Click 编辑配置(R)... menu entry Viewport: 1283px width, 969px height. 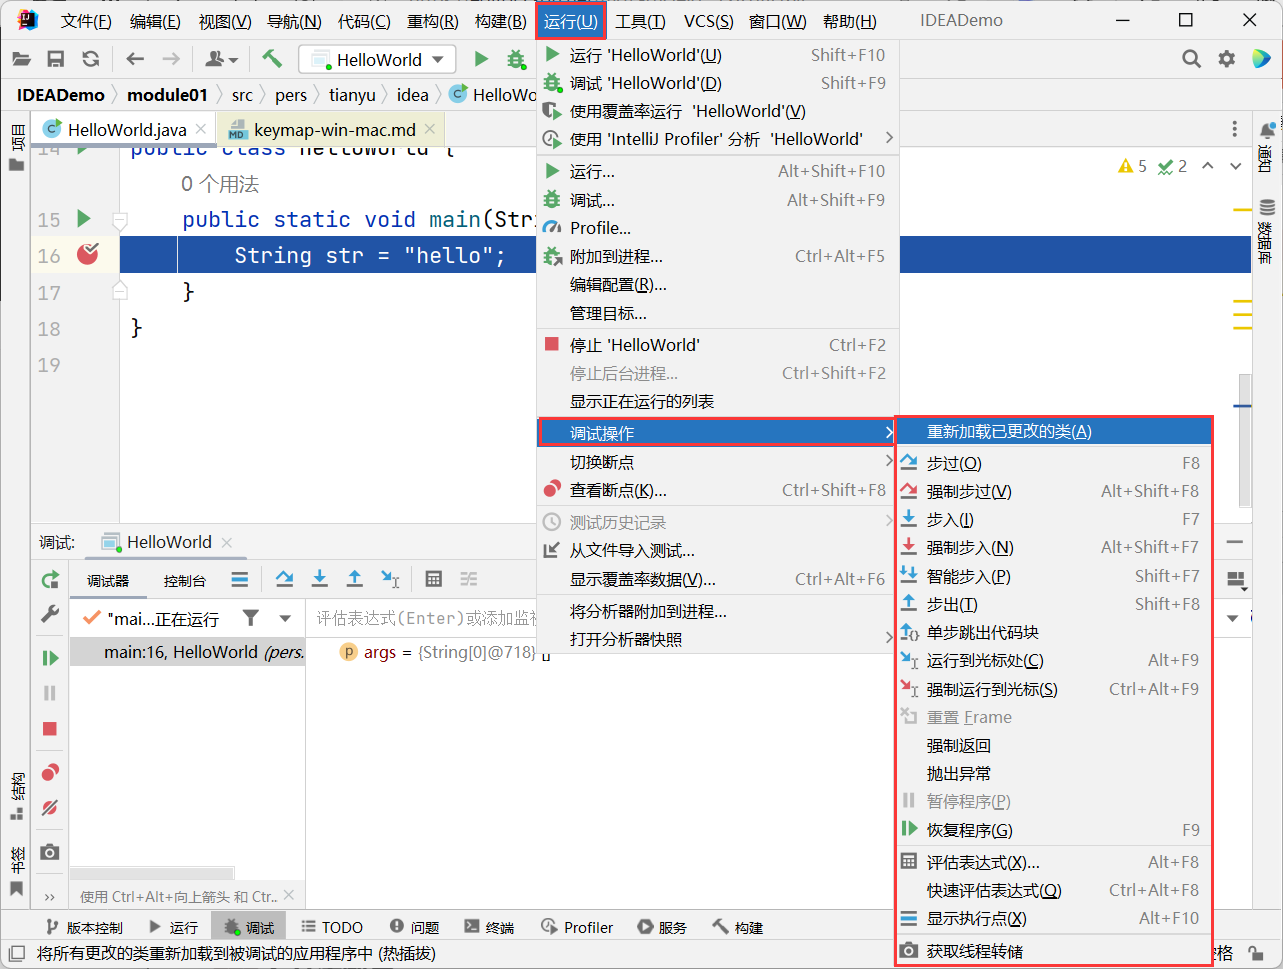718,285
